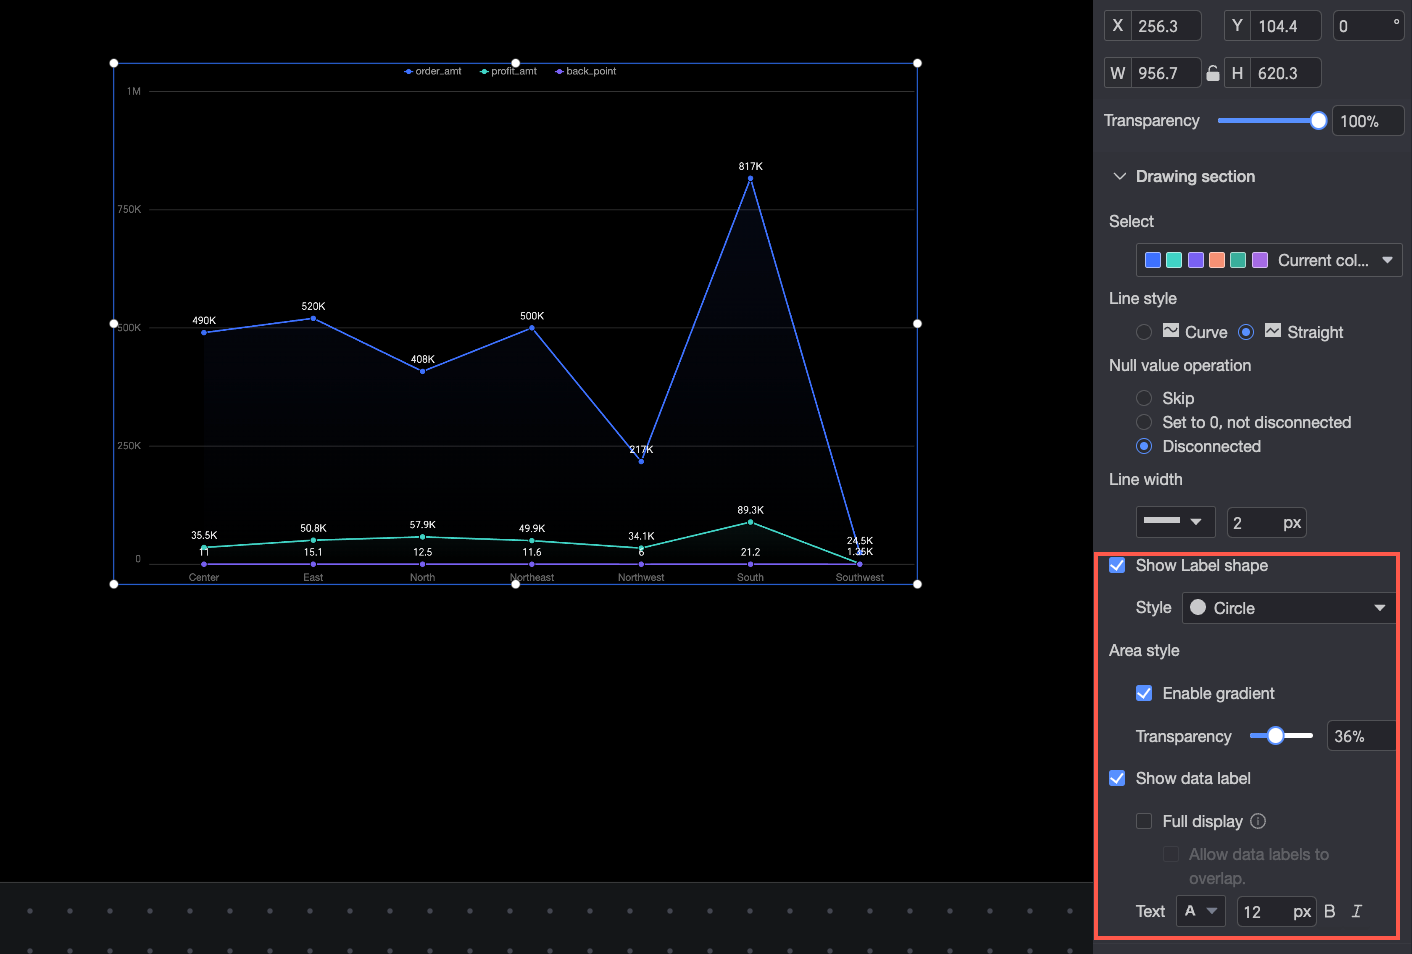Toggle the width-height aspect ratio lock icon
Viewport: 1412px width, 954px height.
1212,73
